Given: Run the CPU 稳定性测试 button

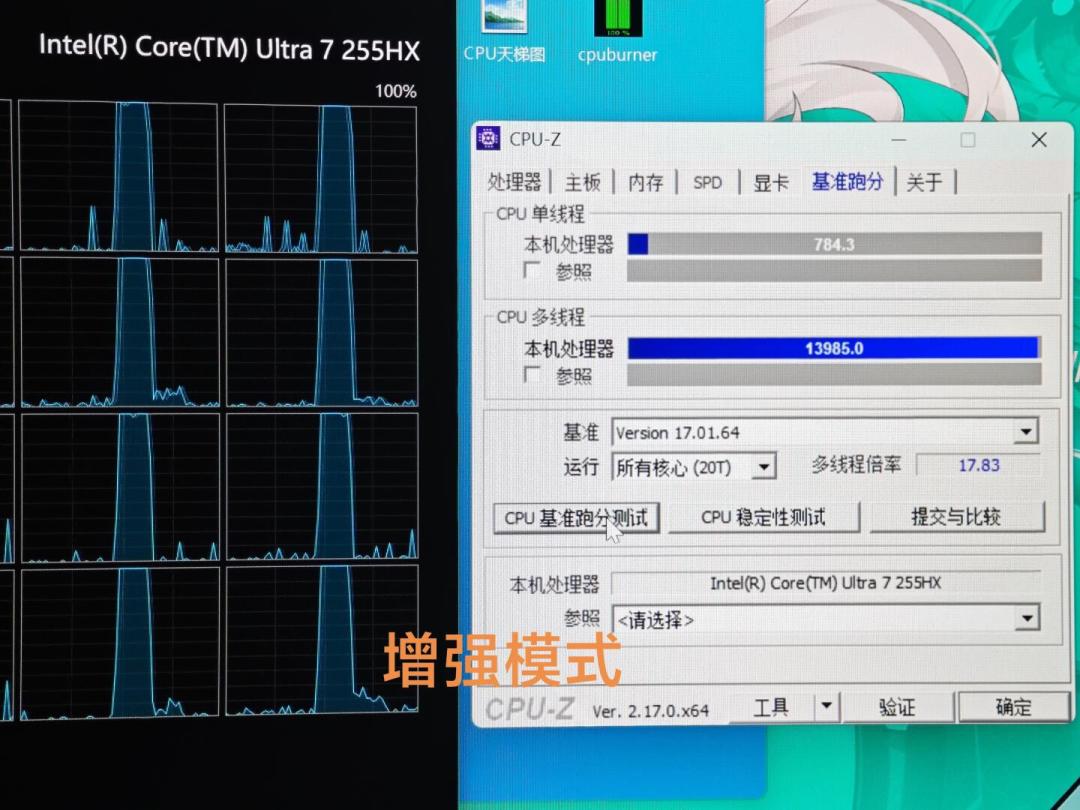Looking at the screenshot, I should [763, 517].
